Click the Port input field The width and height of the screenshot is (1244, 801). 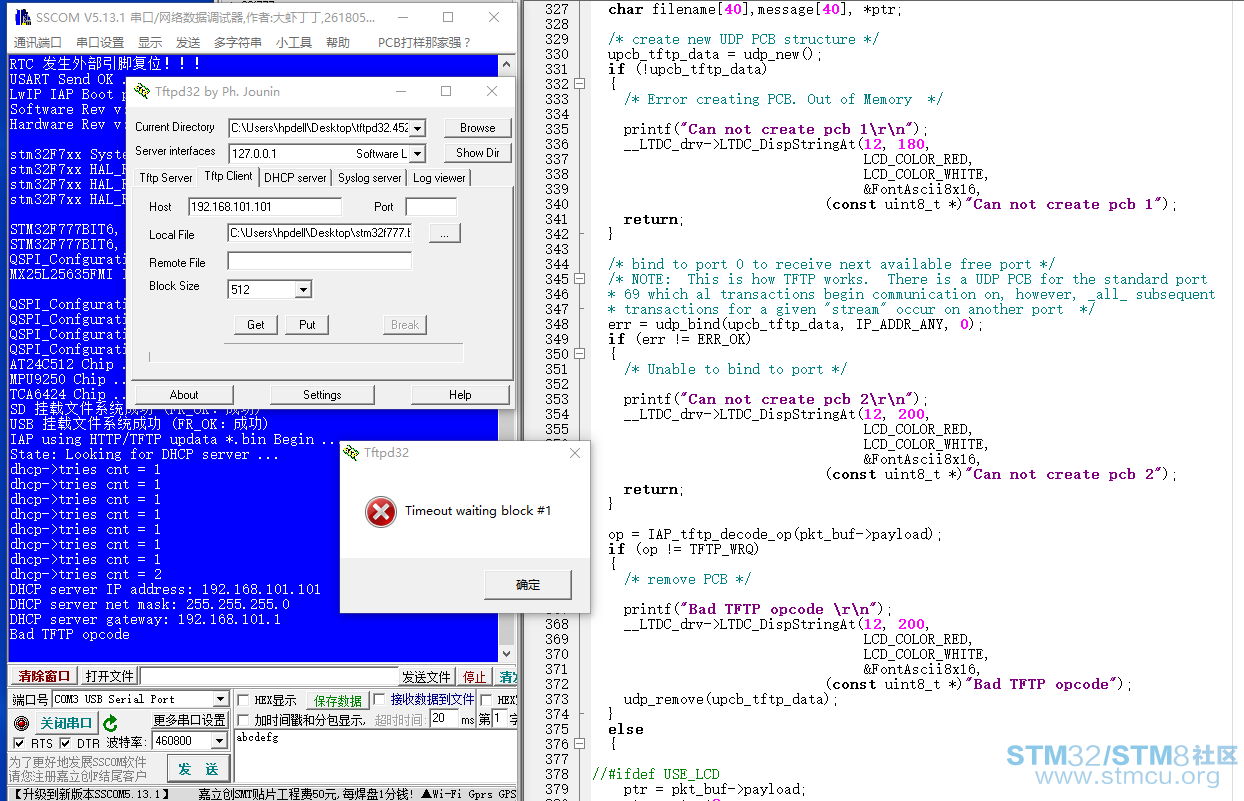point(431,207)
